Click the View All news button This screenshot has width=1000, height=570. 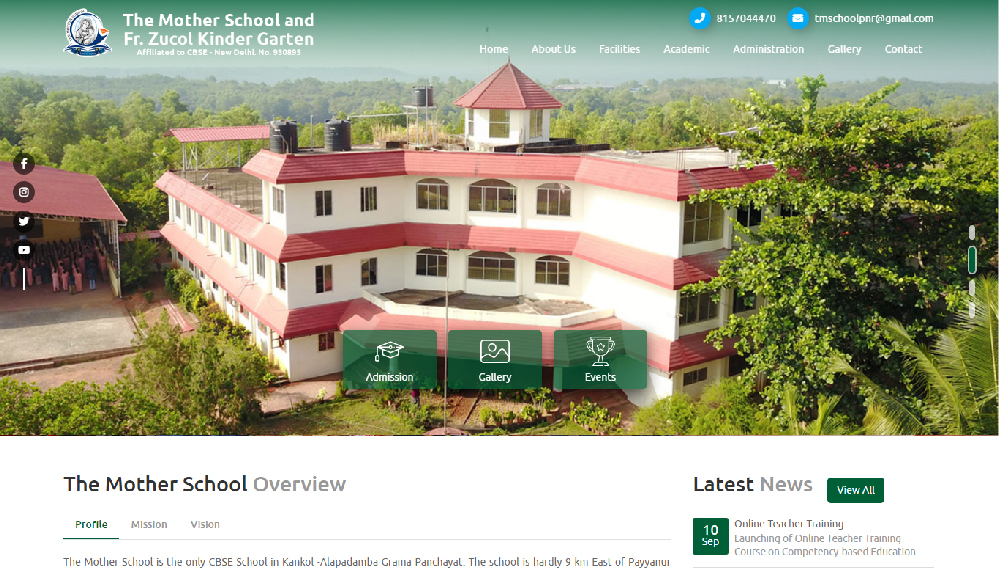pos(855,490)
